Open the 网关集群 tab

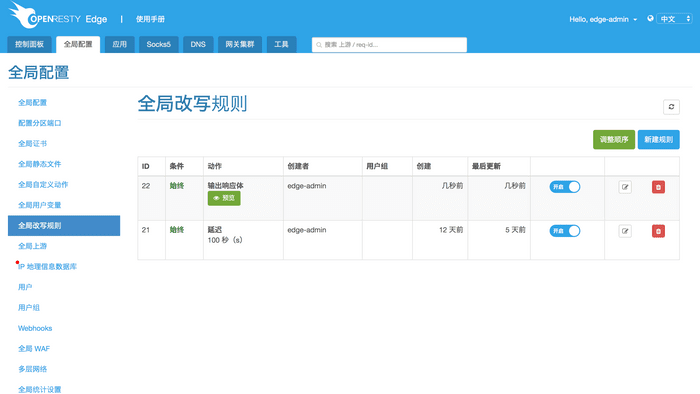pyautogui.click(x=240, y=45)
